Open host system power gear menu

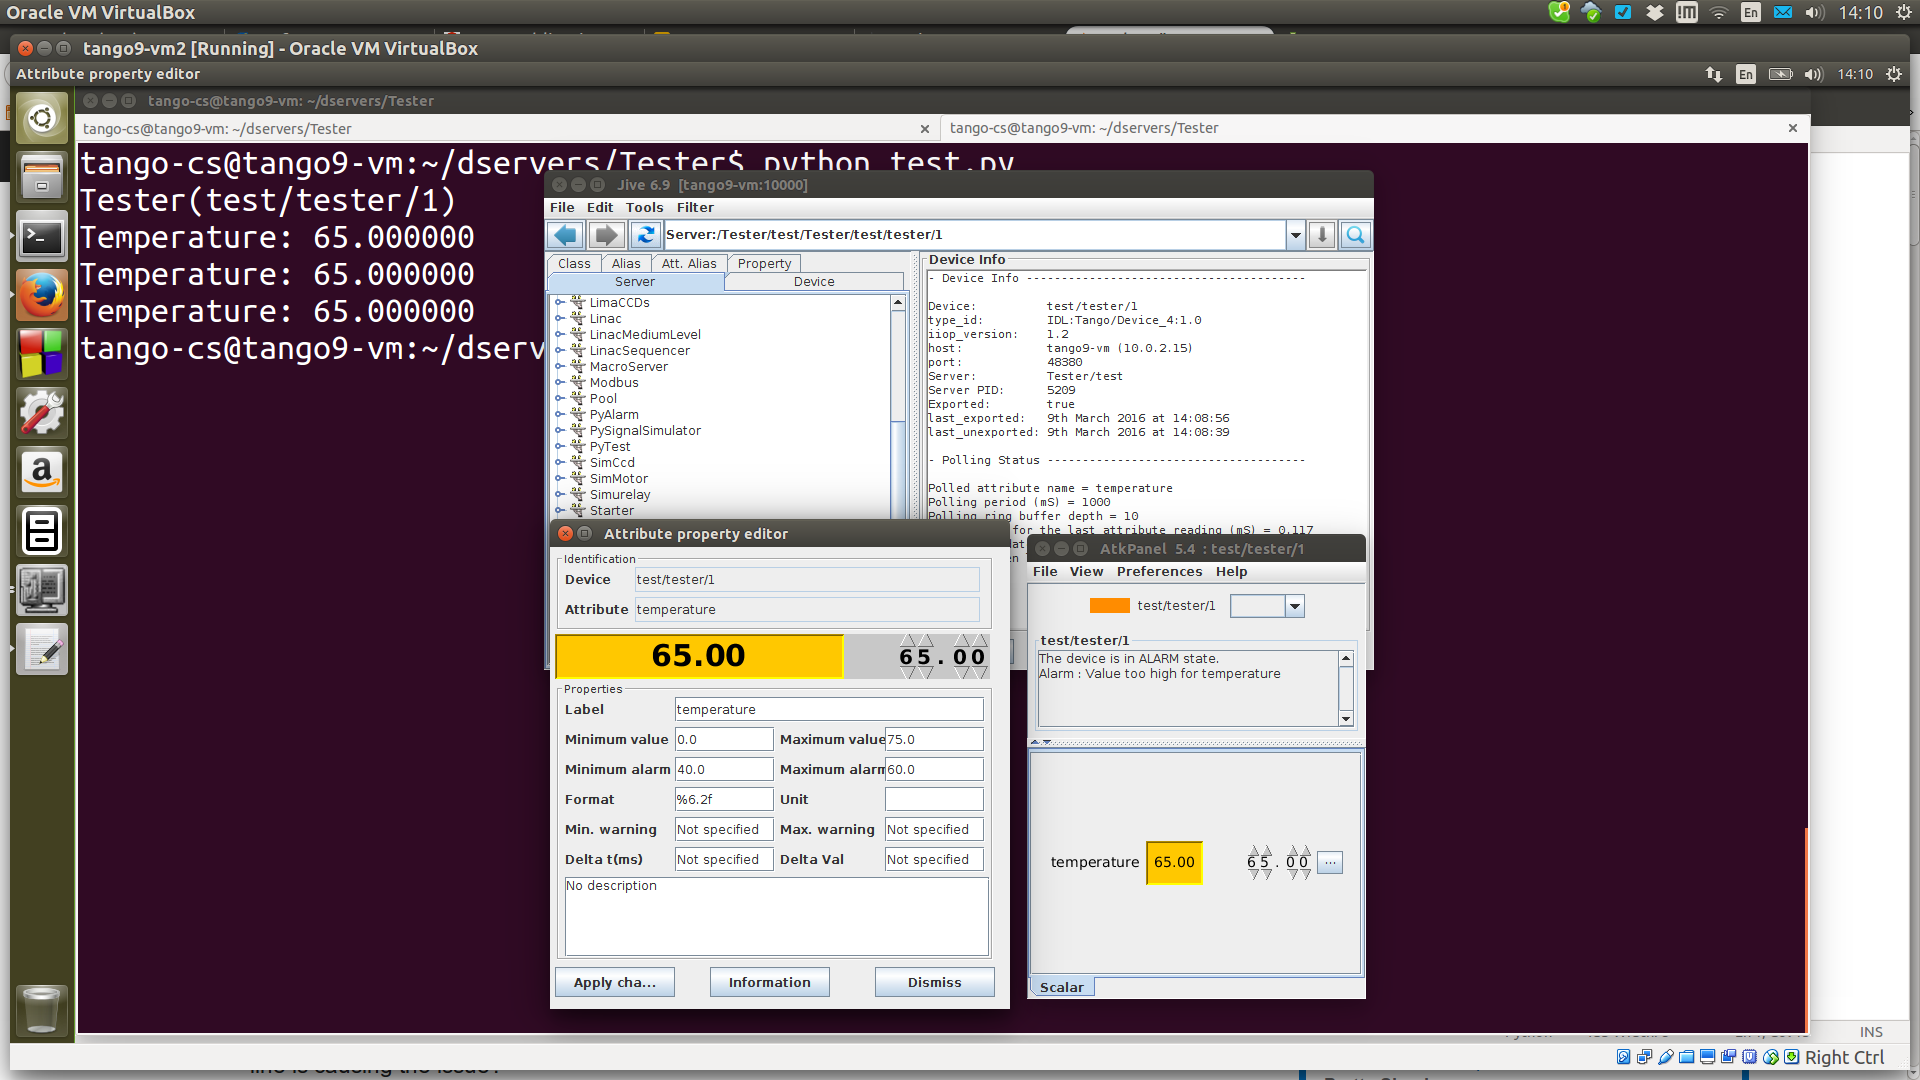1904,12
